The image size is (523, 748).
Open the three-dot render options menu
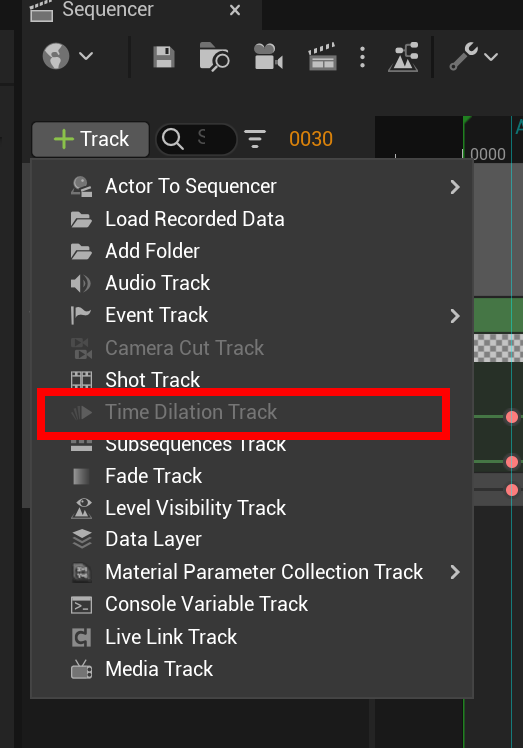363,57
